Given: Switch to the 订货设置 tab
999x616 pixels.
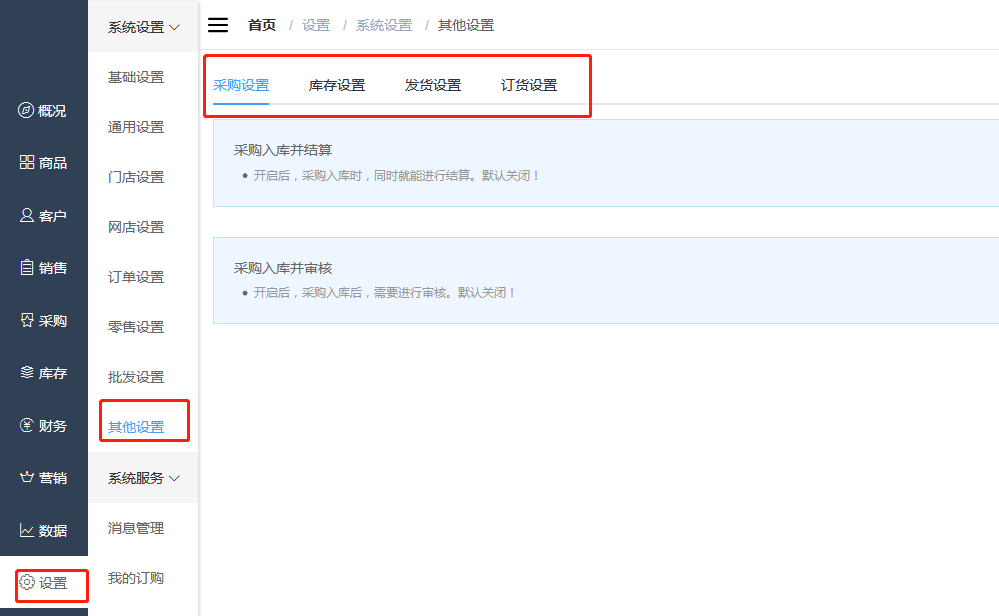Looking at the screenshot, I should (529, 85).
